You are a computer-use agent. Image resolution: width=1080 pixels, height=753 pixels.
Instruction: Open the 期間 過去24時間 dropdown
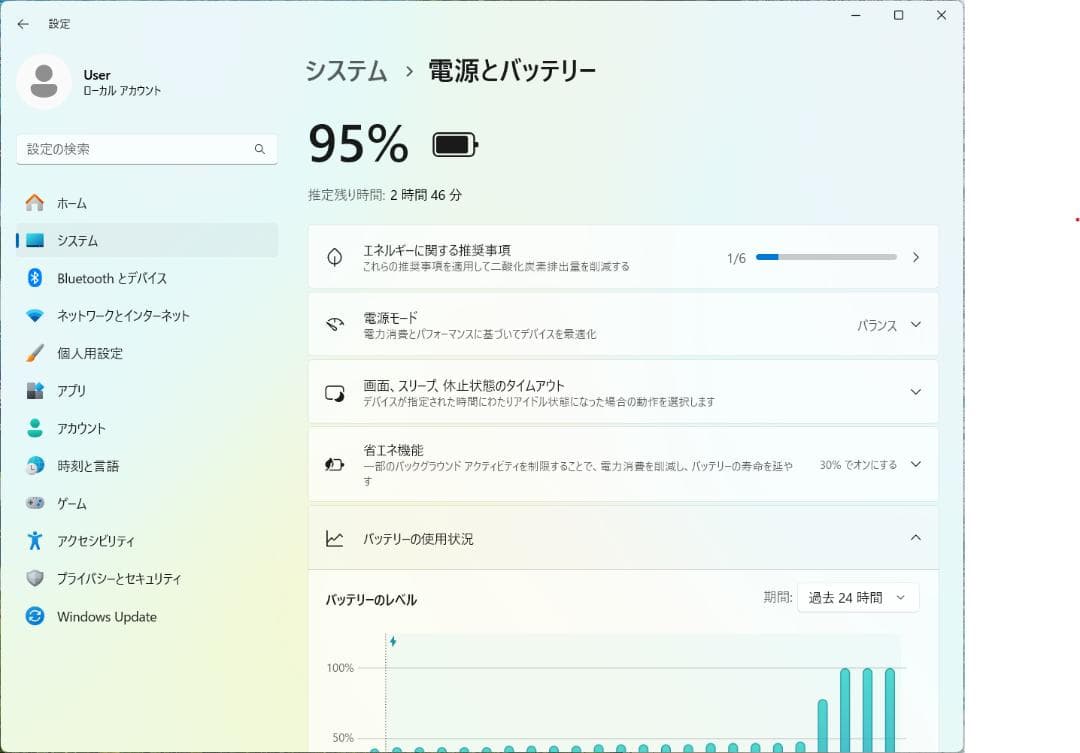click(x=857, y=597)
